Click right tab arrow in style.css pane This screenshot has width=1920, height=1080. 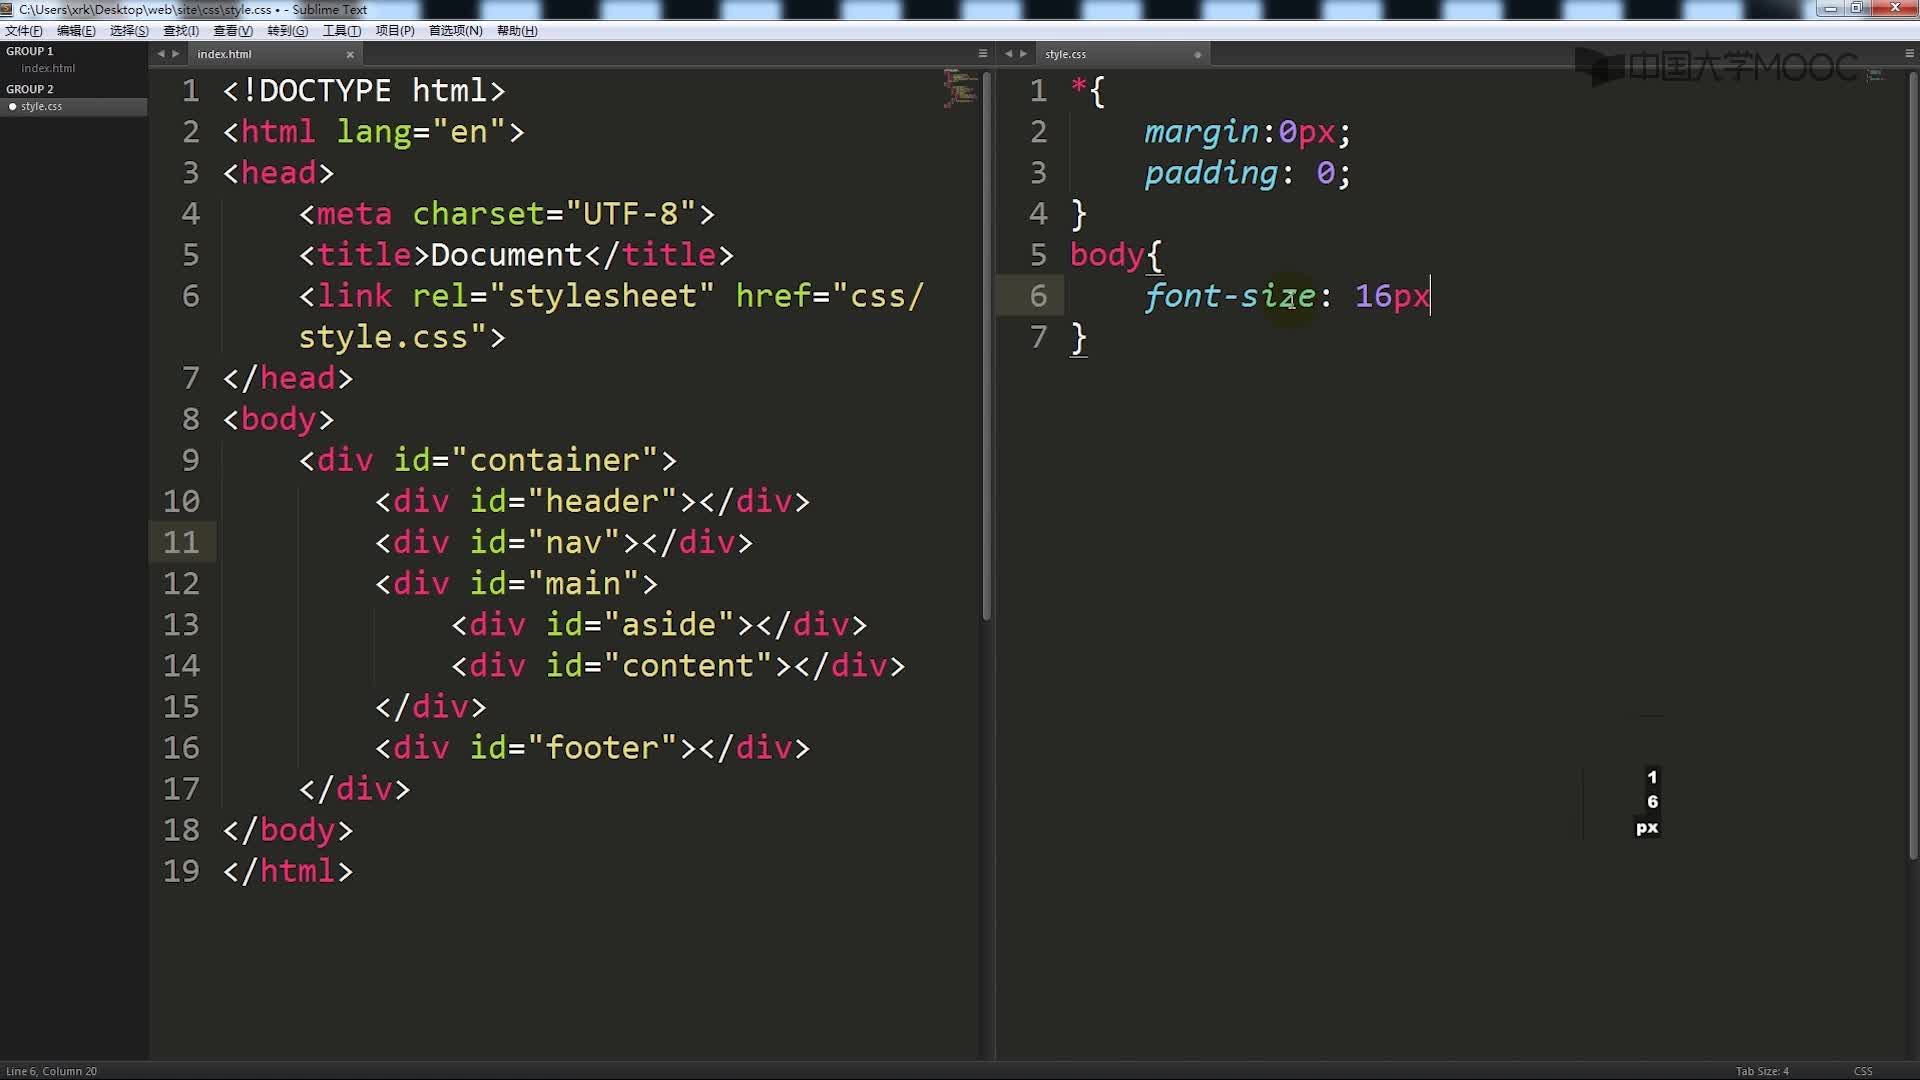(x=1023, y=54)
